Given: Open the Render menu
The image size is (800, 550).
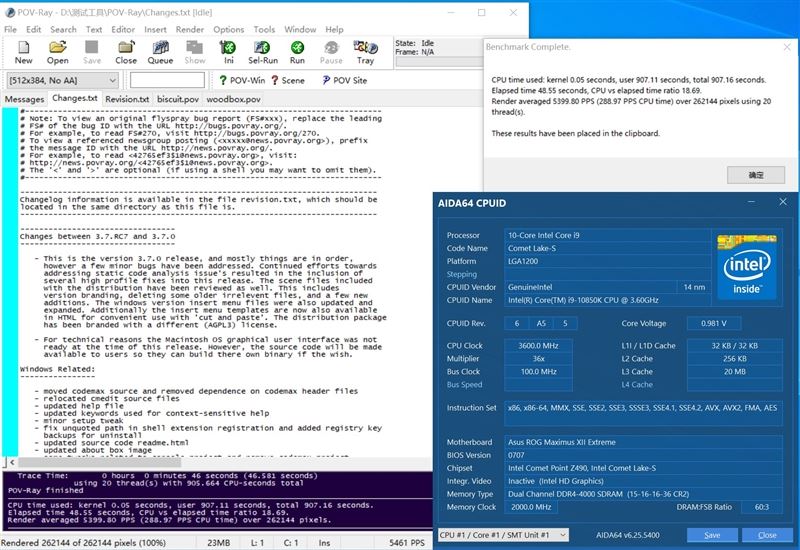Looking at the screenshot, I should (190, 30).
